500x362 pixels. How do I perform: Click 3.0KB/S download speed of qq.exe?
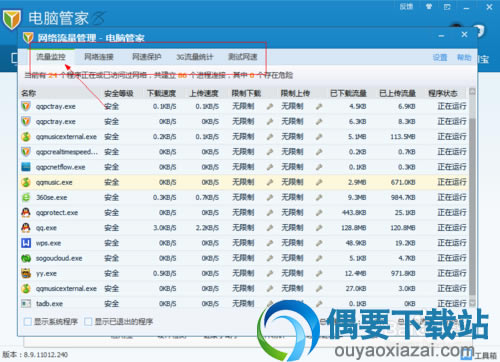pyautogui.click(x=165, y=228)
